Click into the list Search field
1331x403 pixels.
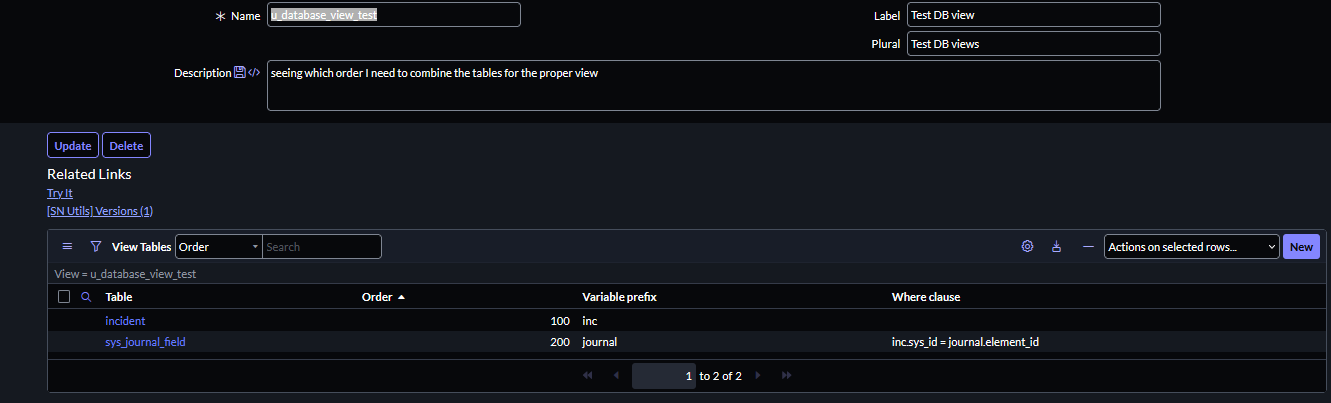pyautogui.click(x=321, y=246)
